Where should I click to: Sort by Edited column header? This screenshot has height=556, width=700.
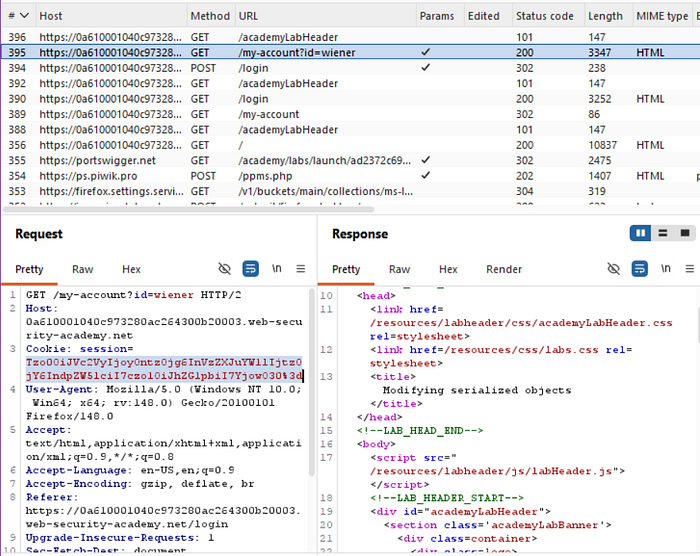488,16
